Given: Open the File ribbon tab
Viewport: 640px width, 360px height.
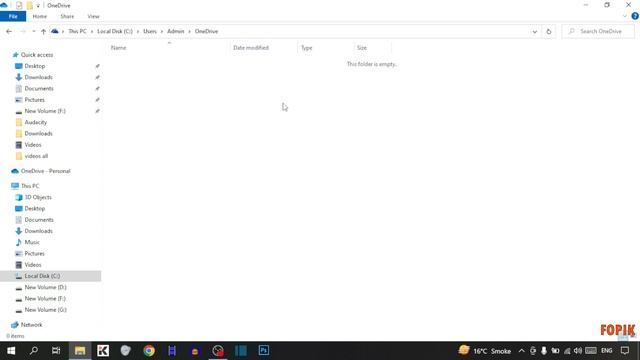Looking at the screenshot, I should [x=13, y=16].
